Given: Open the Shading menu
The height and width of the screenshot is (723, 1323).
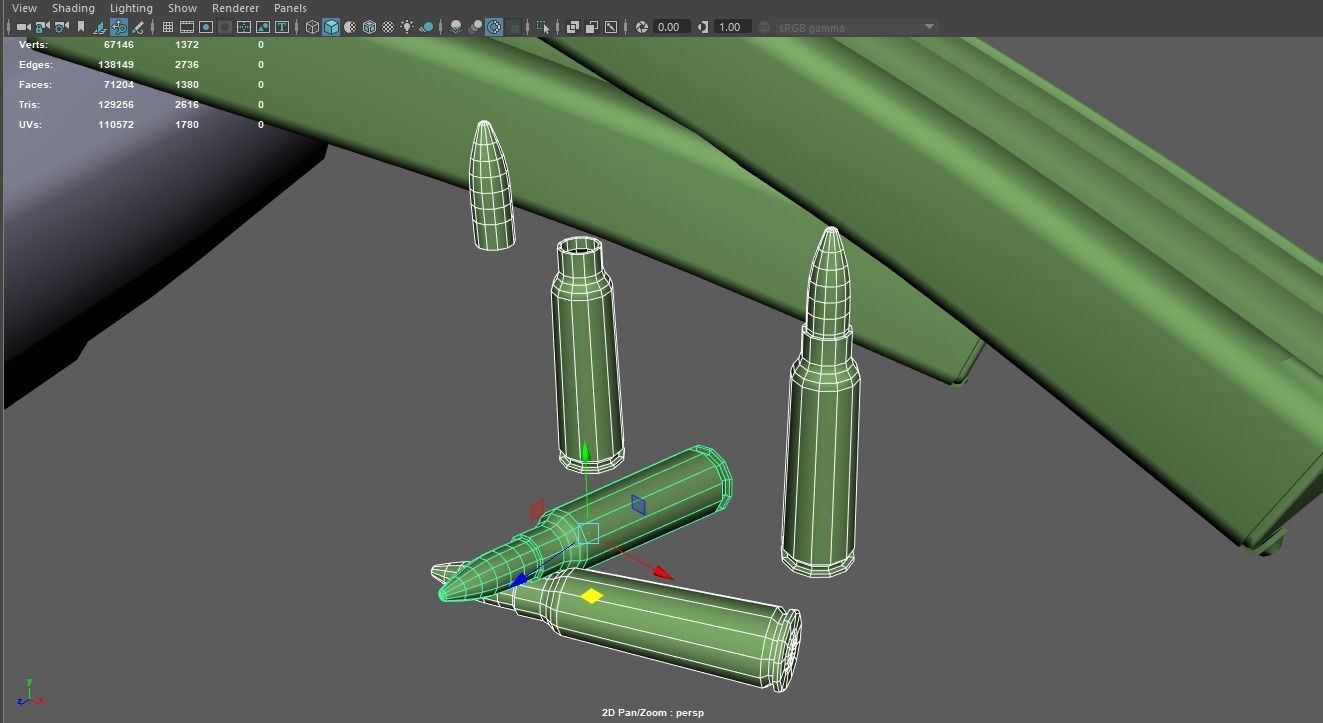Looking at the screenshot, I should coord(73,8).
